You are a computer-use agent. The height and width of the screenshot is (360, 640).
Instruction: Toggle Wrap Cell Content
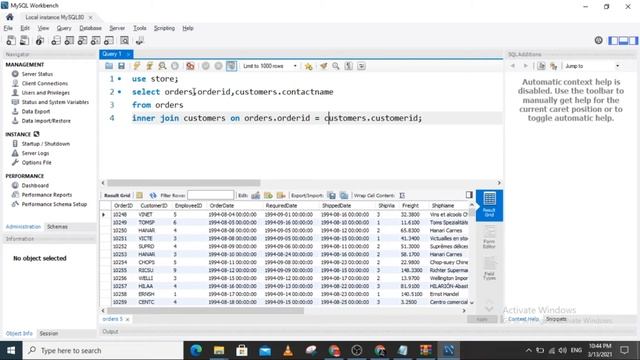402,195
